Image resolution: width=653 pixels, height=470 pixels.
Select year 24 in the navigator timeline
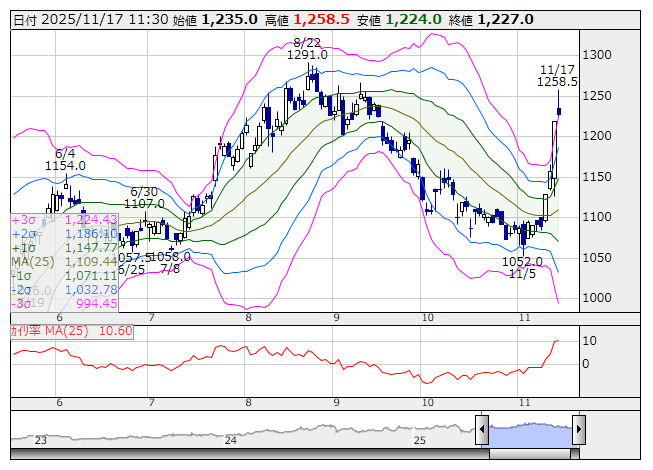[x=231, y=440]
